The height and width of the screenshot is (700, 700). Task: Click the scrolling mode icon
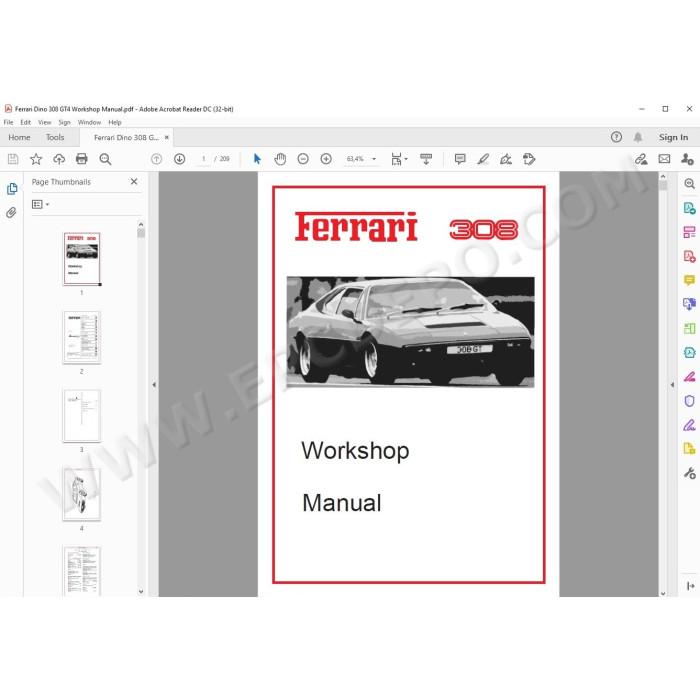click(x=426, y=159)
